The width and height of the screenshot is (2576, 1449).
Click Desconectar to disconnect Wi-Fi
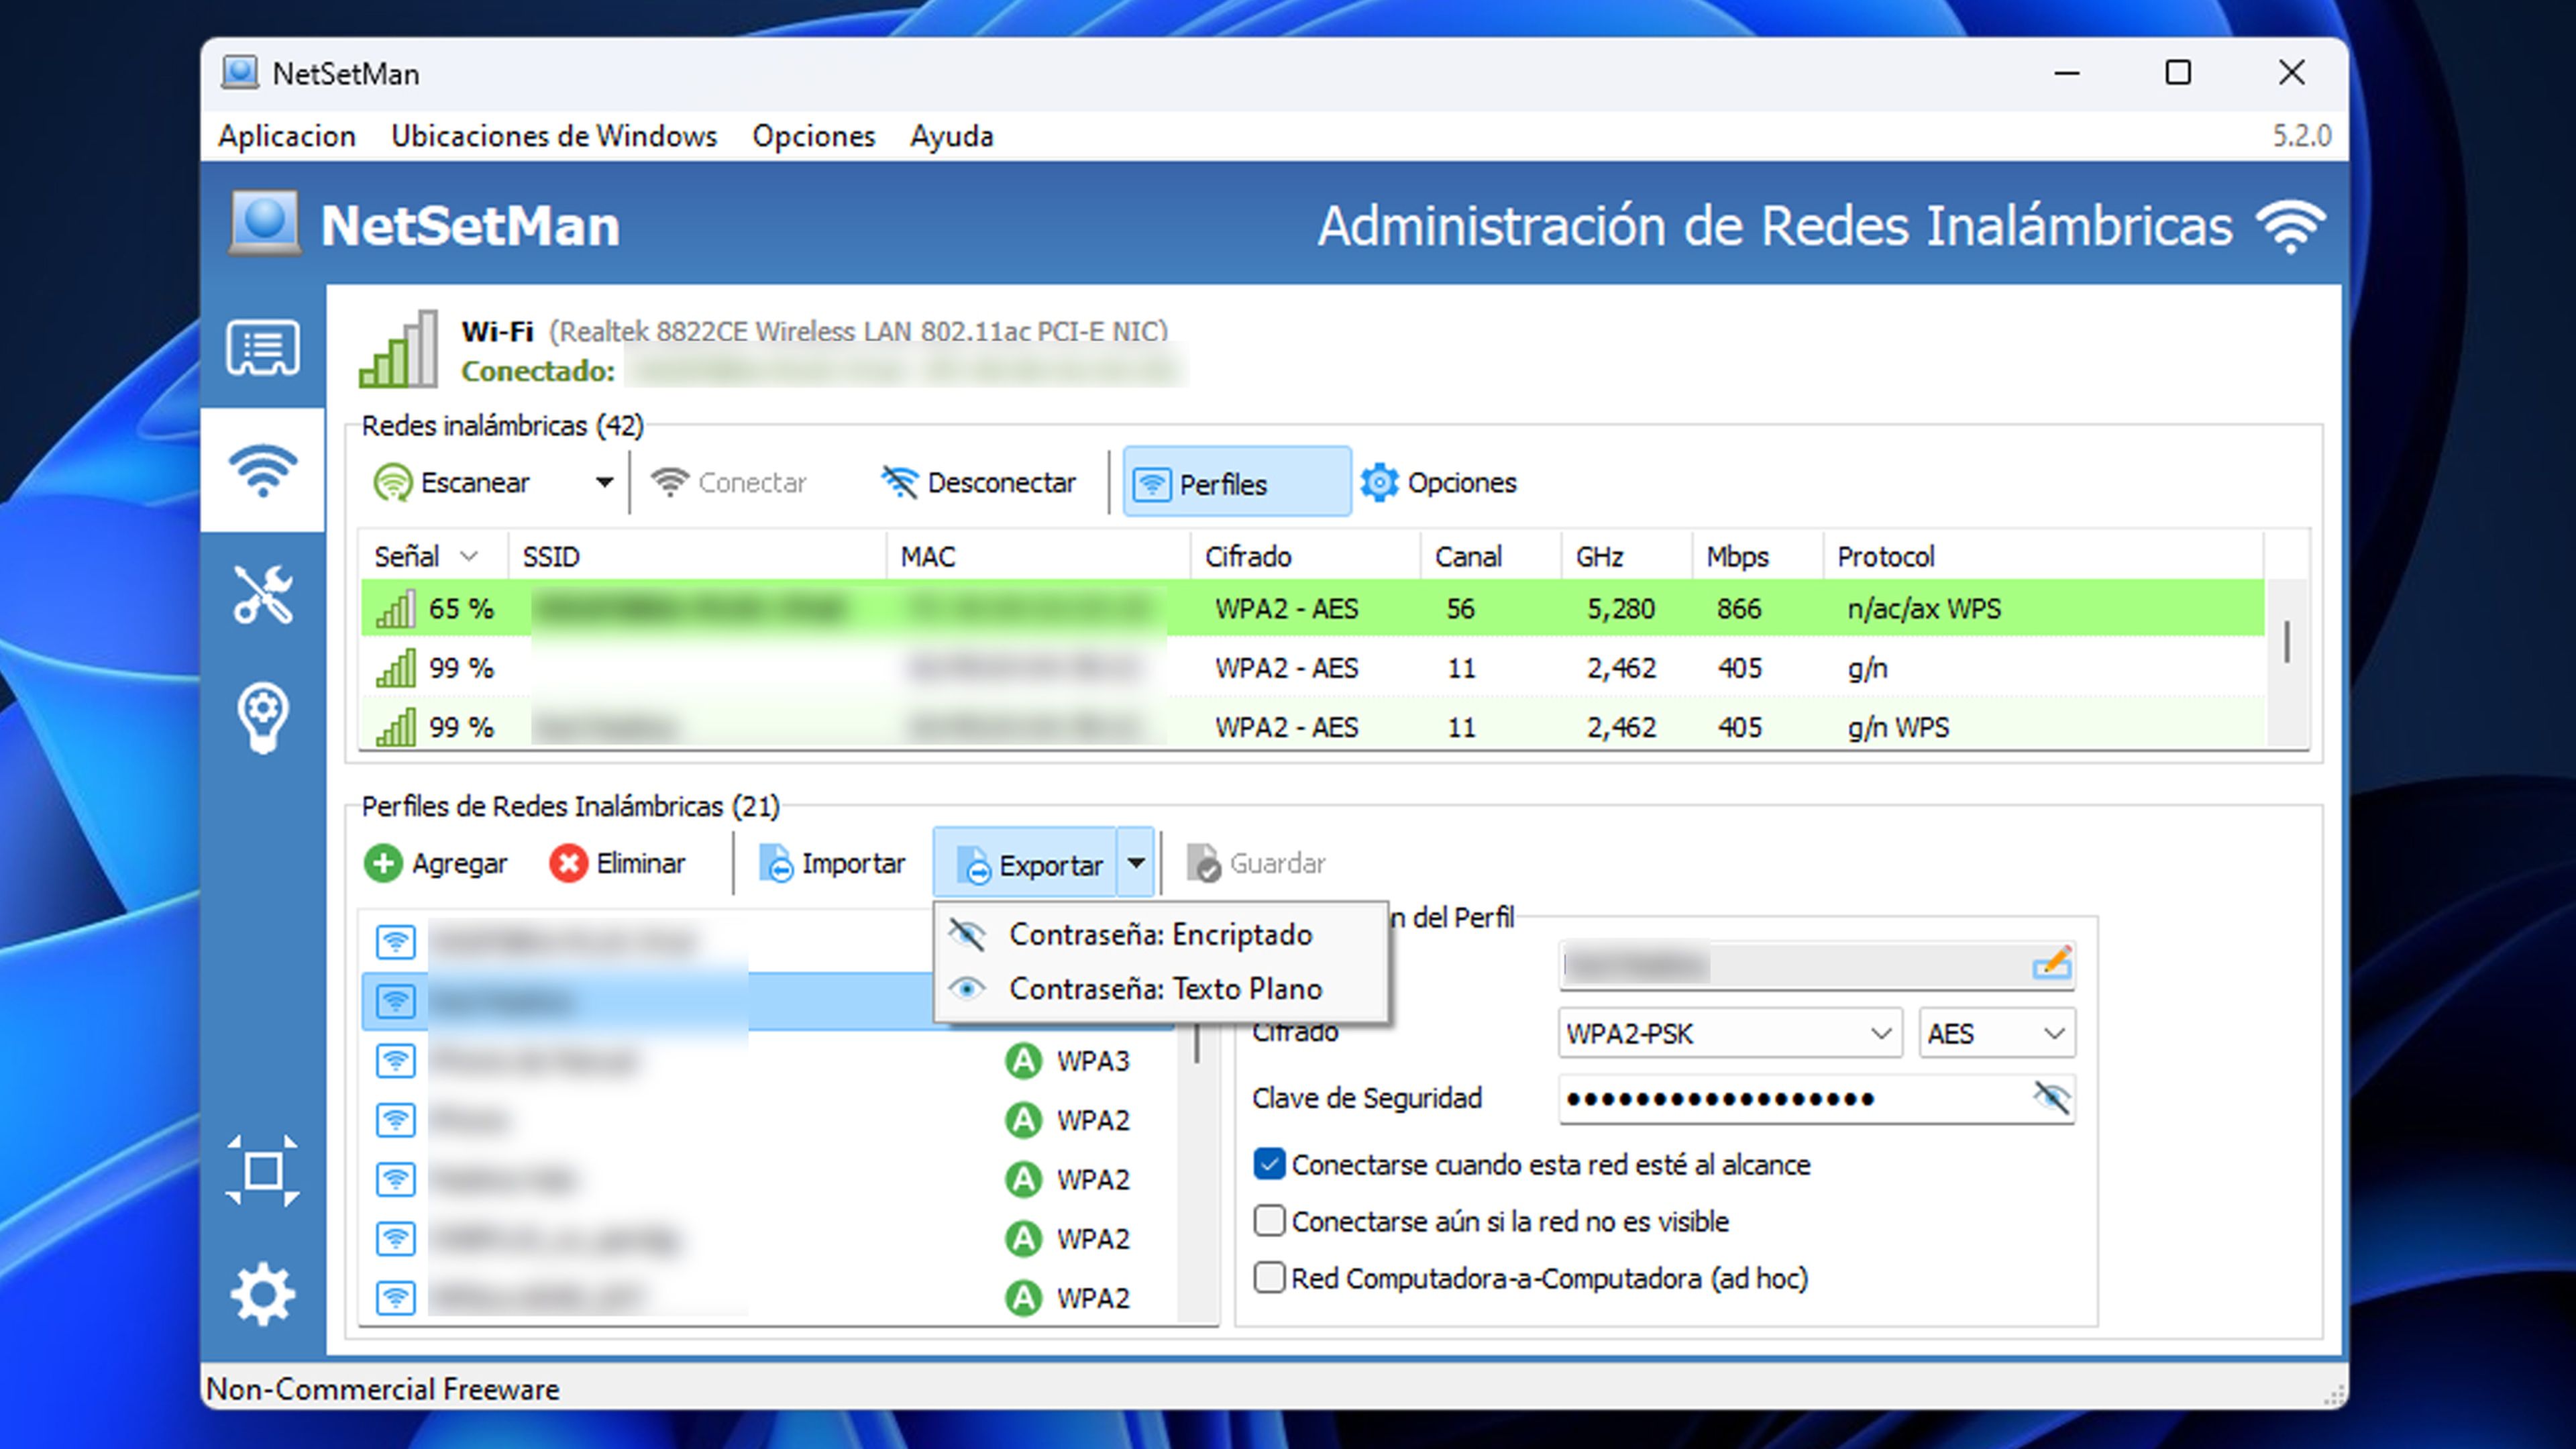pos(978,483)
